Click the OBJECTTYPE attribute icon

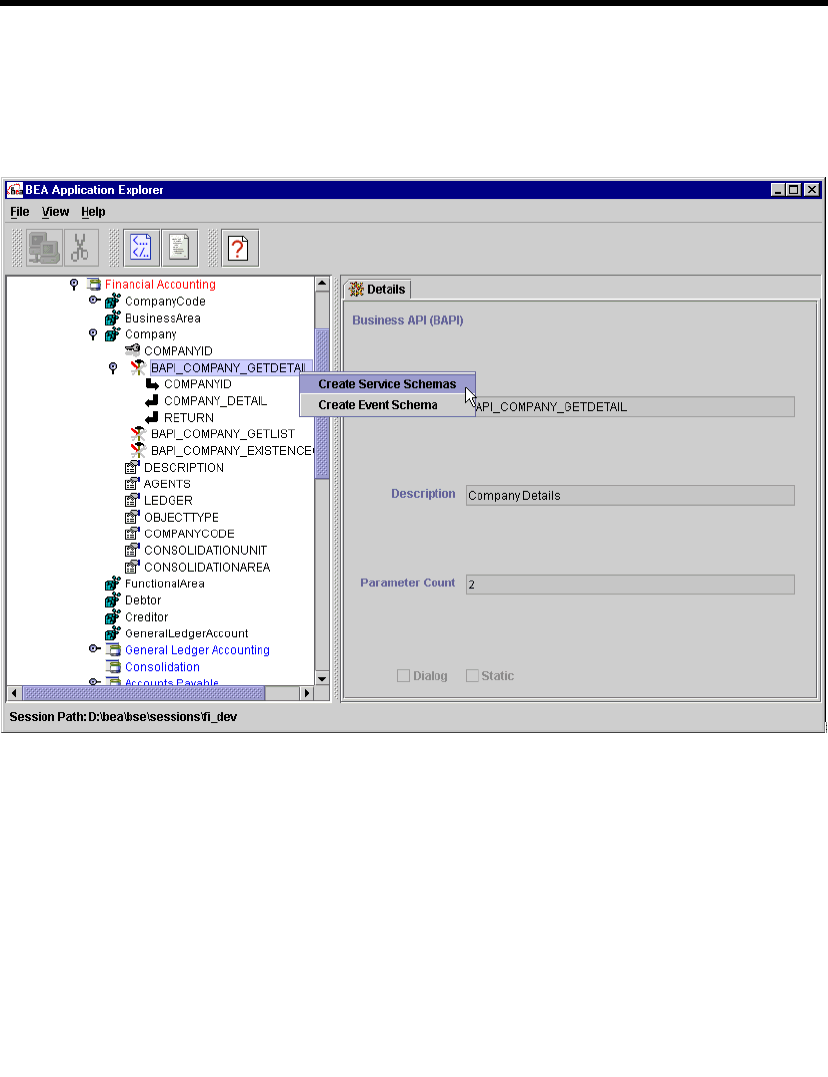133,517
